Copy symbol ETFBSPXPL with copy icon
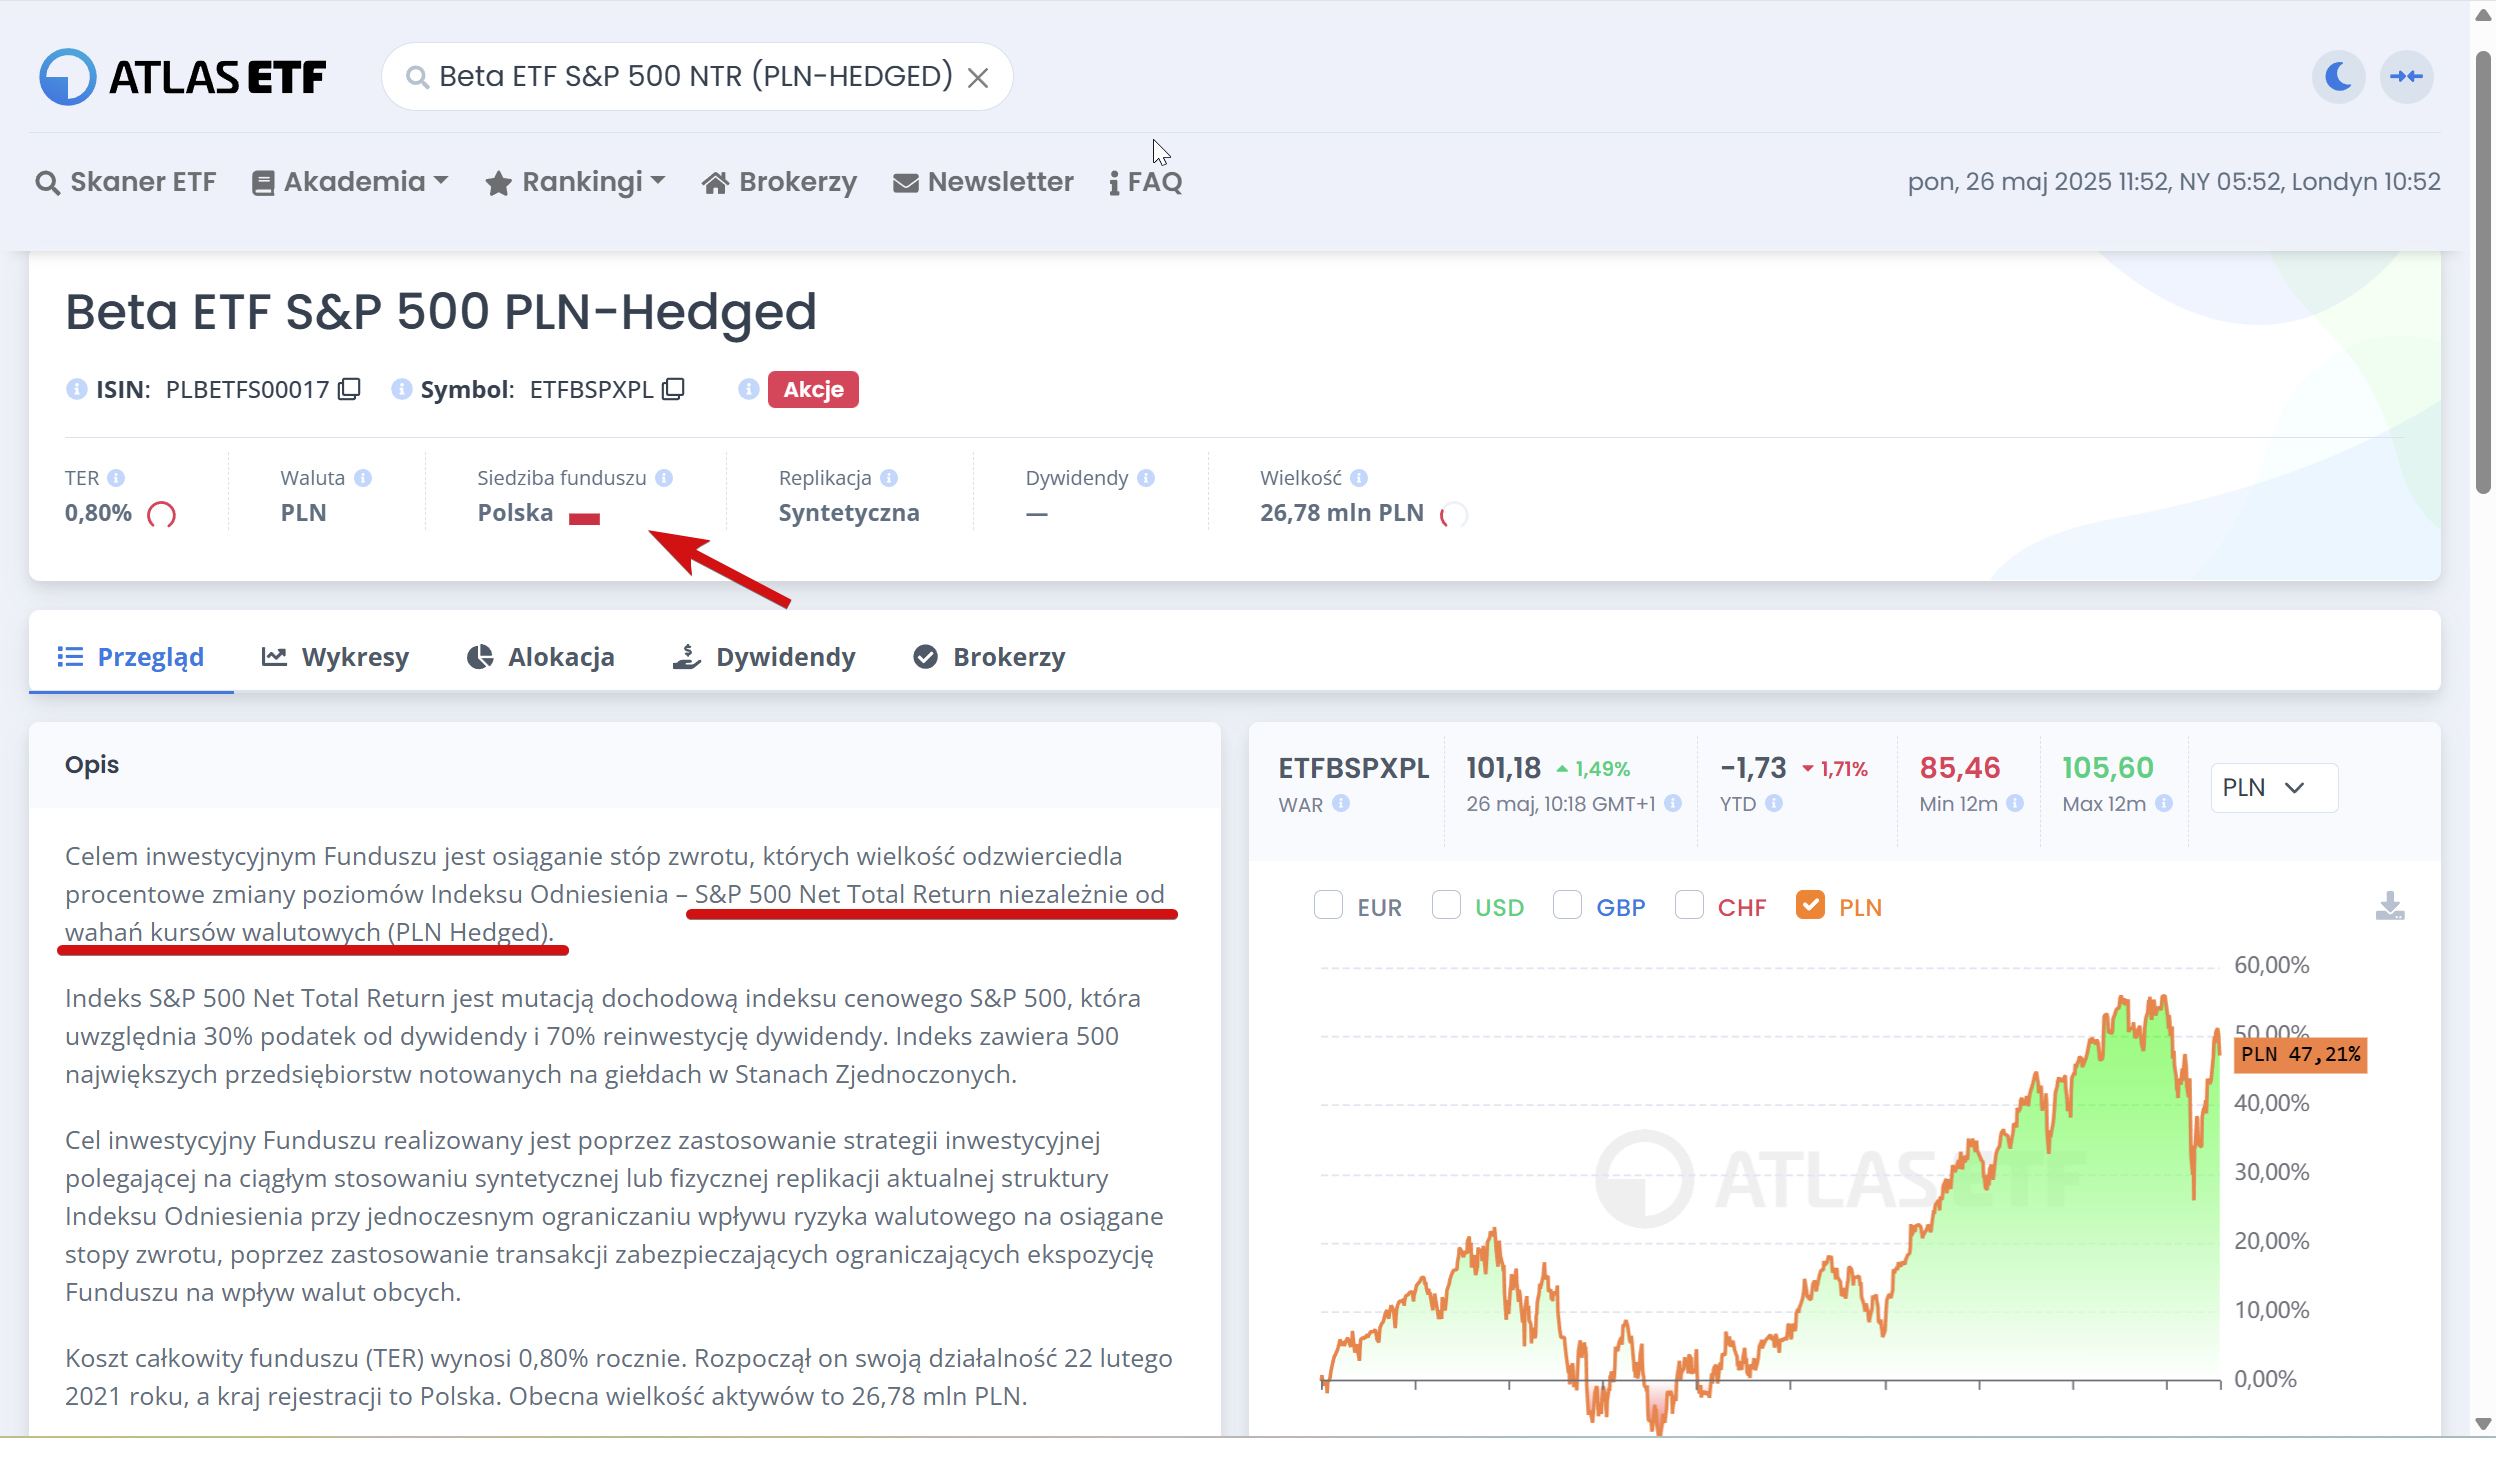The height and width of the screenshot is (1468, 2496). pyautogui.click(x=674, y=389)
